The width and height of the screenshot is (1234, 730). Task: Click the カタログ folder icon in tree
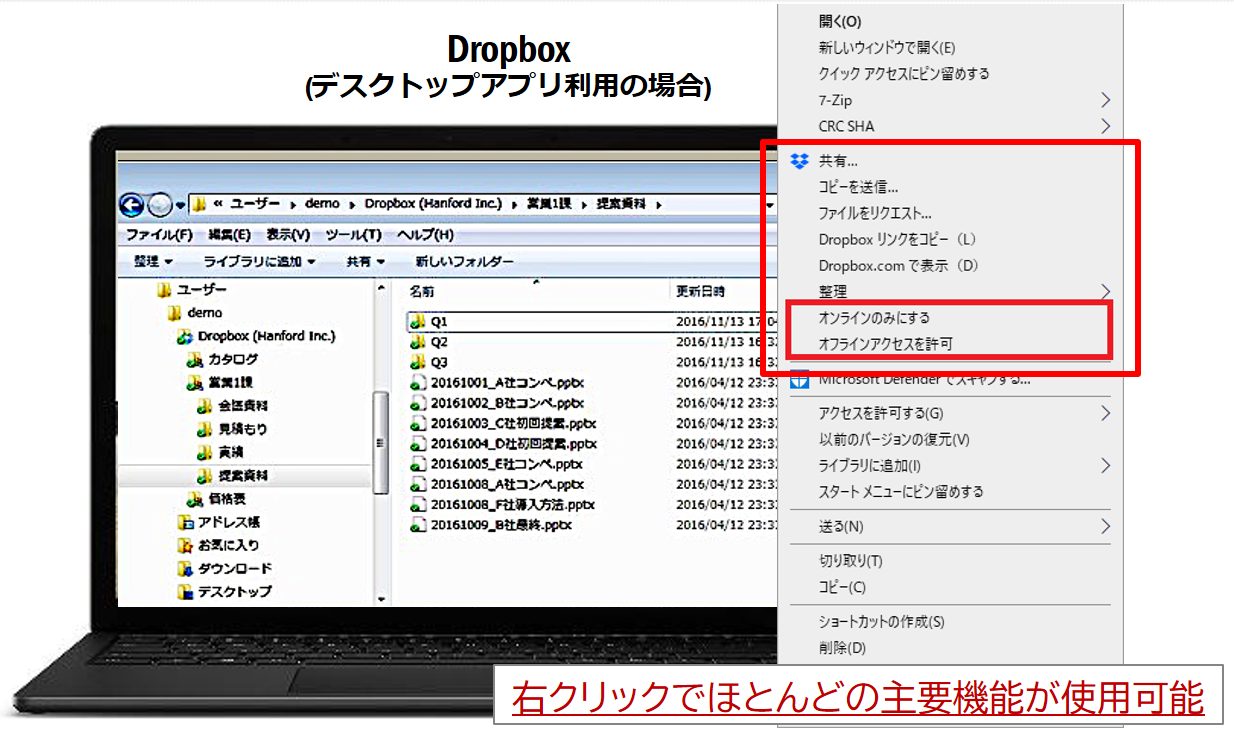click(x=195, y=360)
